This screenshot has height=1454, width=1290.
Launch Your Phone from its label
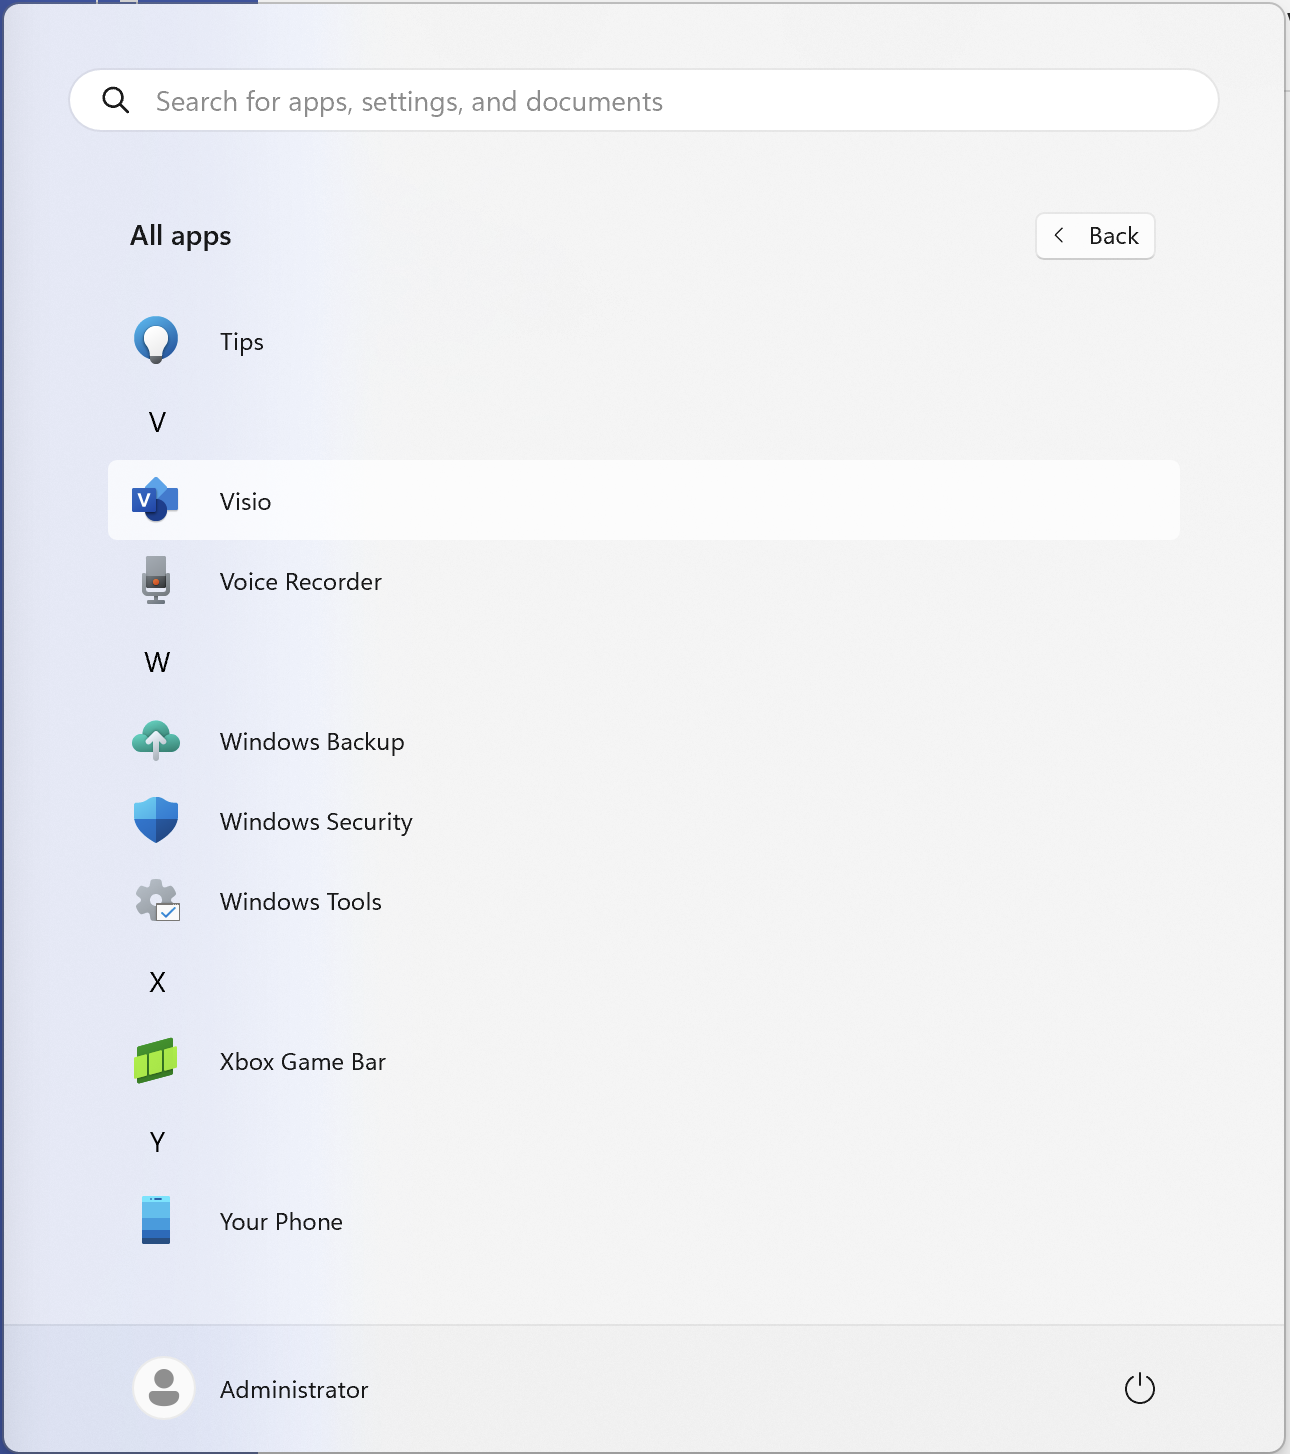point(281,1221)
